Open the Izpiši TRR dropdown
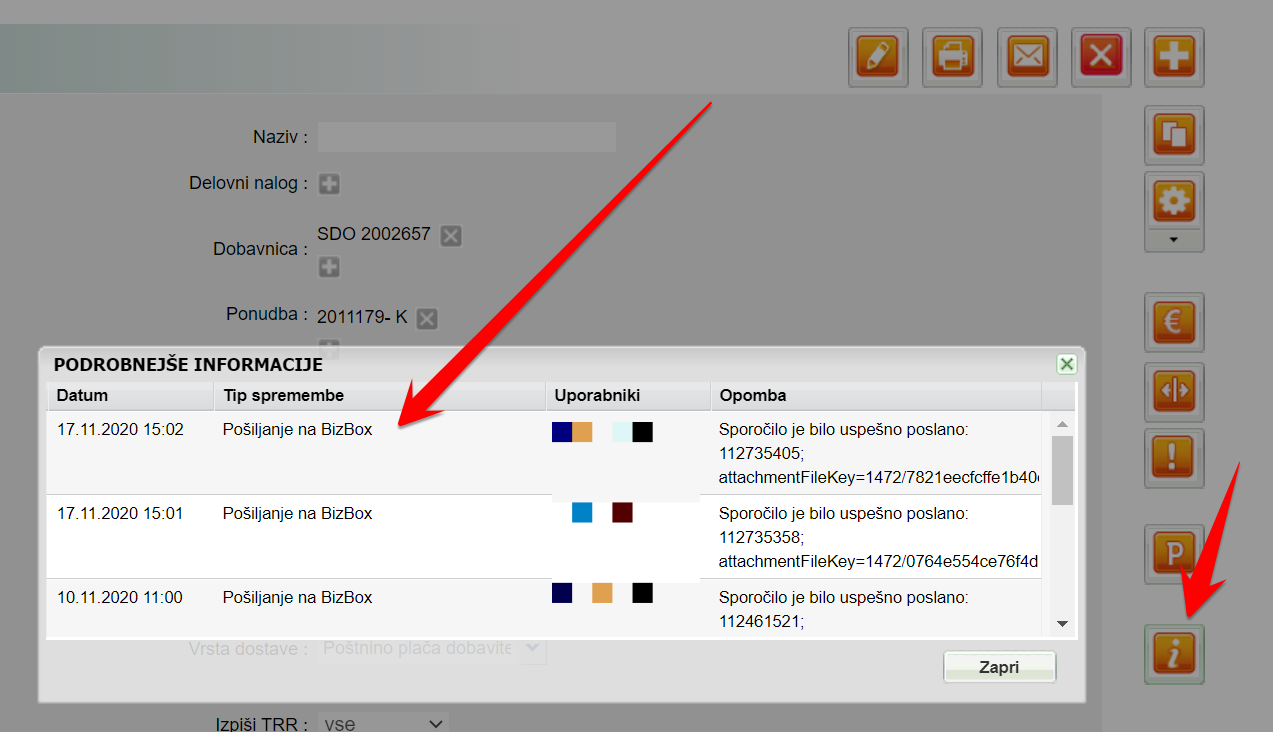The image size is (1273, 732). tap(384, 723)
